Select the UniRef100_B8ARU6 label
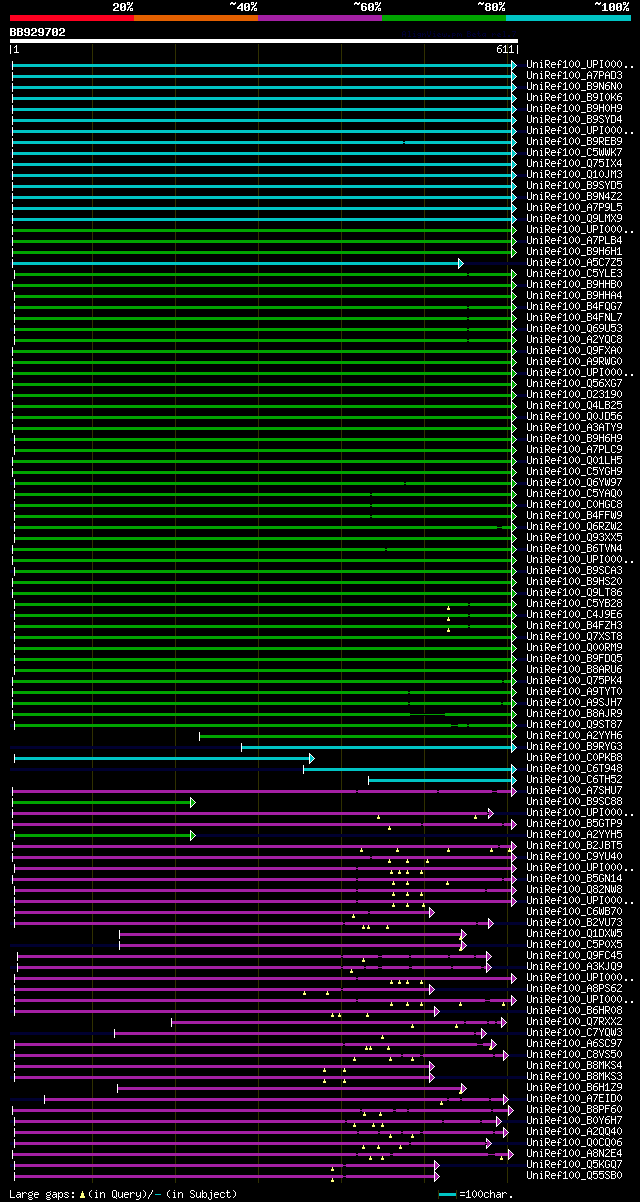This screenshot has width=640, height=1202. tap(575, 669)
